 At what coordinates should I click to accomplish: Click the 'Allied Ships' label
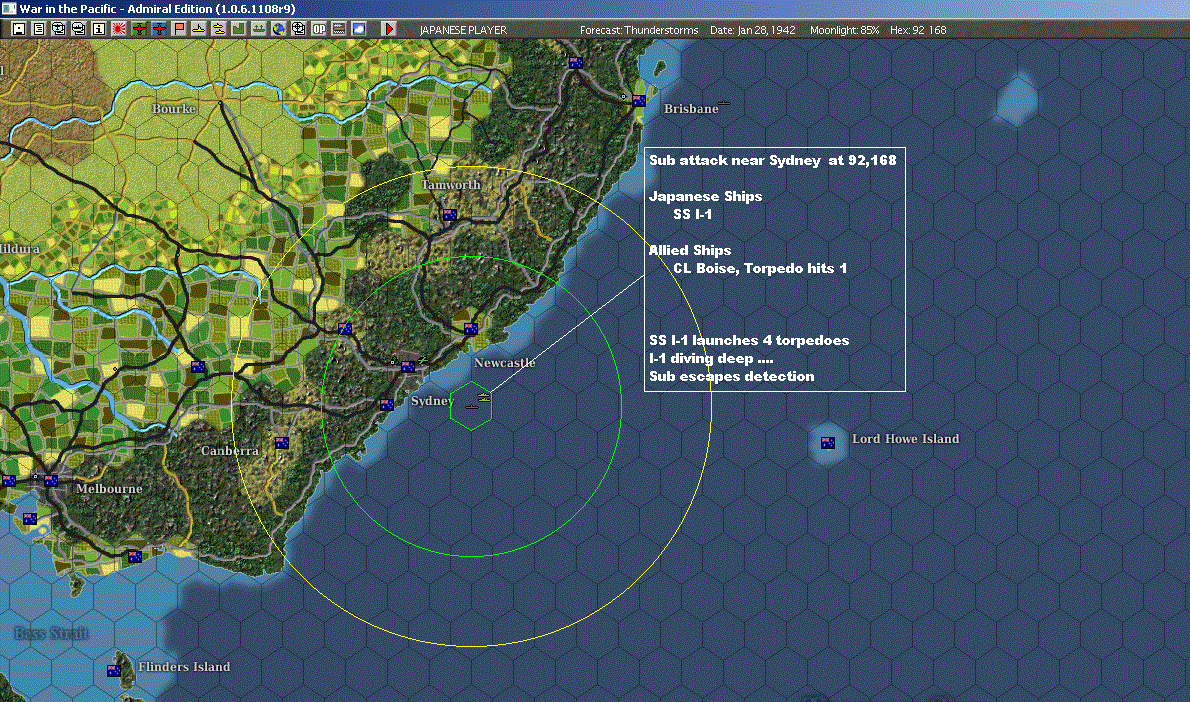click(x=690, y=250)
